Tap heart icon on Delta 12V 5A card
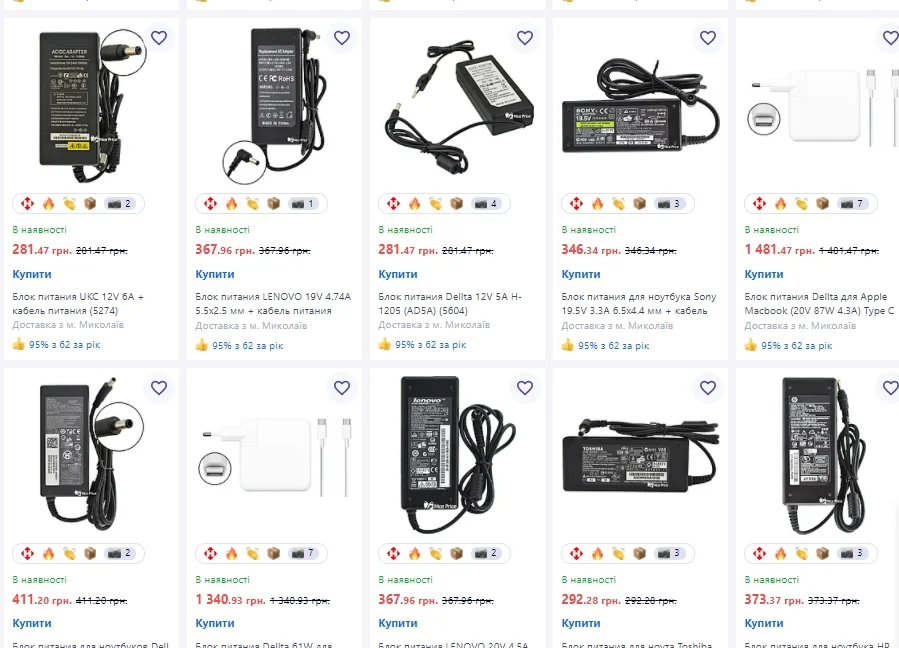 525,38
